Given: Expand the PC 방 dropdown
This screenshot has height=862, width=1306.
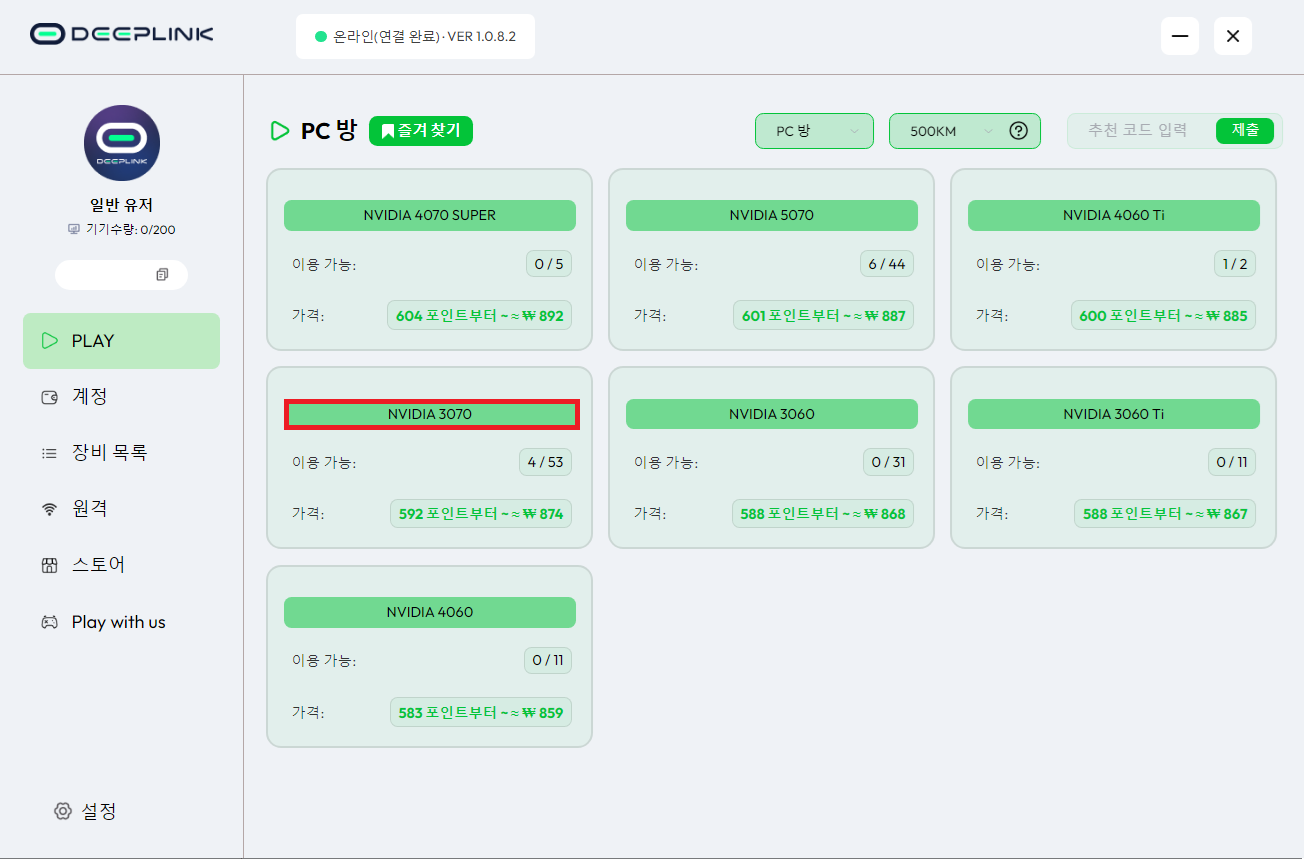Looking at the screenshot, I should (814, 131).
